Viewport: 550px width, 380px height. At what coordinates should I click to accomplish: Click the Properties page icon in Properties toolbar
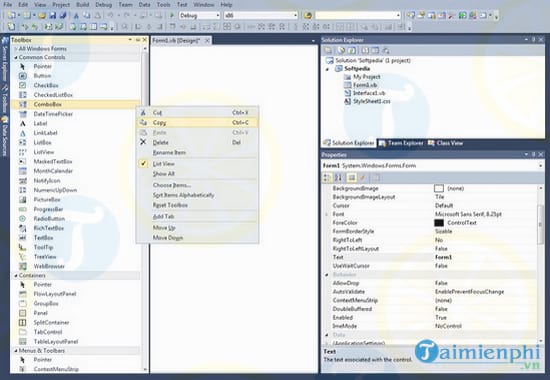pyautogui.click(x=351, y=178)
